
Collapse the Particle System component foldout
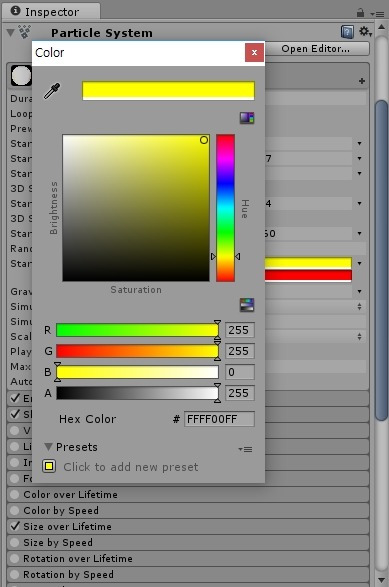[10, 33]
